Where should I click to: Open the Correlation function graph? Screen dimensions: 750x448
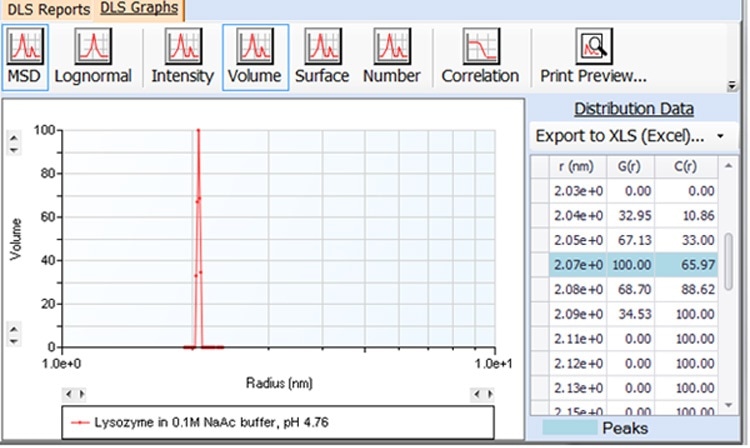480,56
